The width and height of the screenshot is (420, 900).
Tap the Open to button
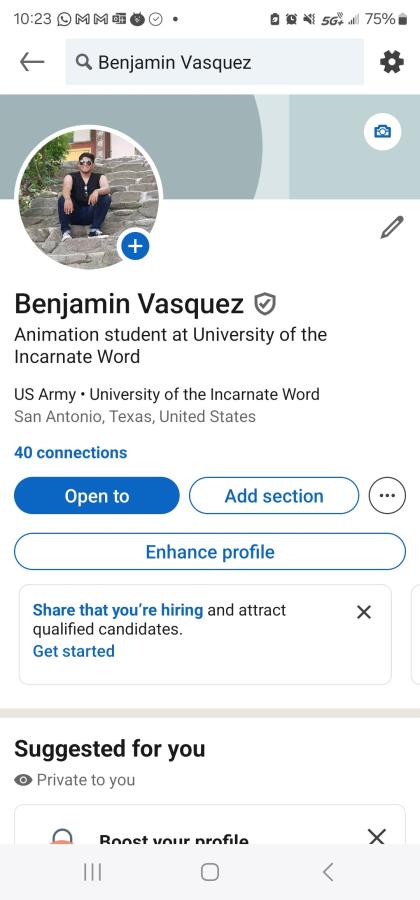(97, 495)
